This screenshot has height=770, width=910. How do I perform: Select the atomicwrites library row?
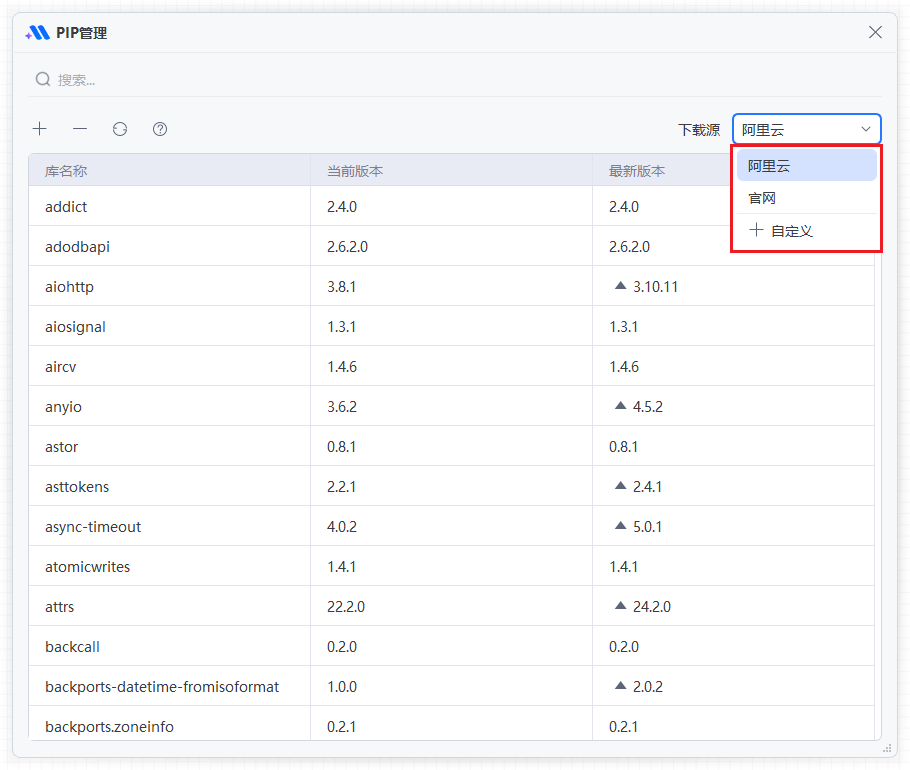(452, 567)
